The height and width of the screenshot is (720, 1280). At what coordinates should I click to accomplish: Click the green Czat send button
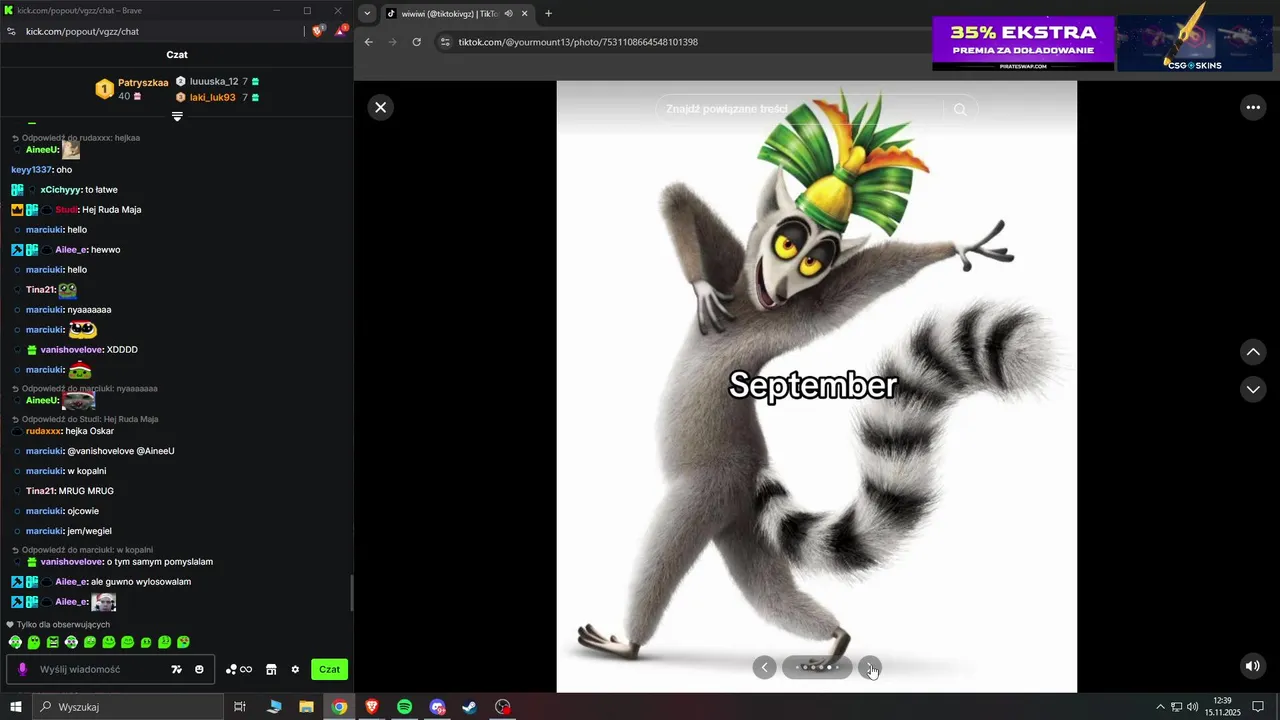tap(329, 669)
